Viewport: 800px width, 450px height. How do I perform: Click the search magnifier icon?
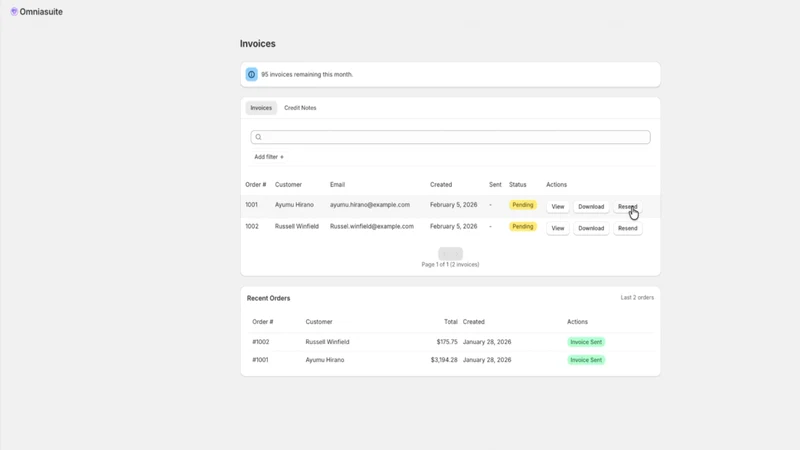(x=258, y=137)
